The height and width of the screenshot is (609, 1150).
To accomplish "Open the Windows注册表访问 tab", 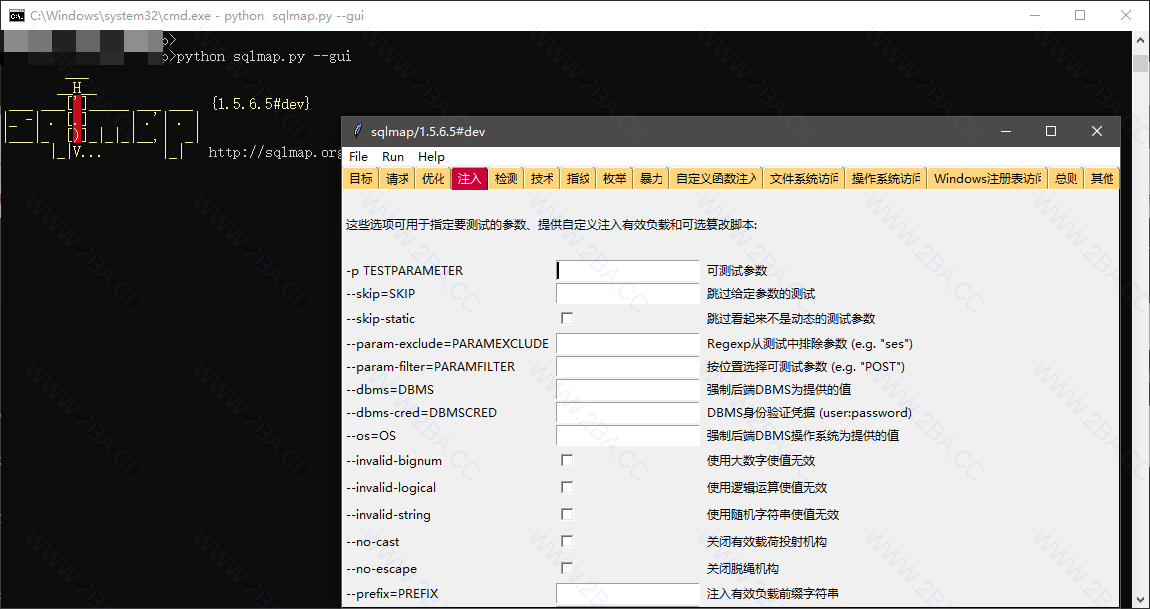I will pyautogui.click(x=988, y=178).
